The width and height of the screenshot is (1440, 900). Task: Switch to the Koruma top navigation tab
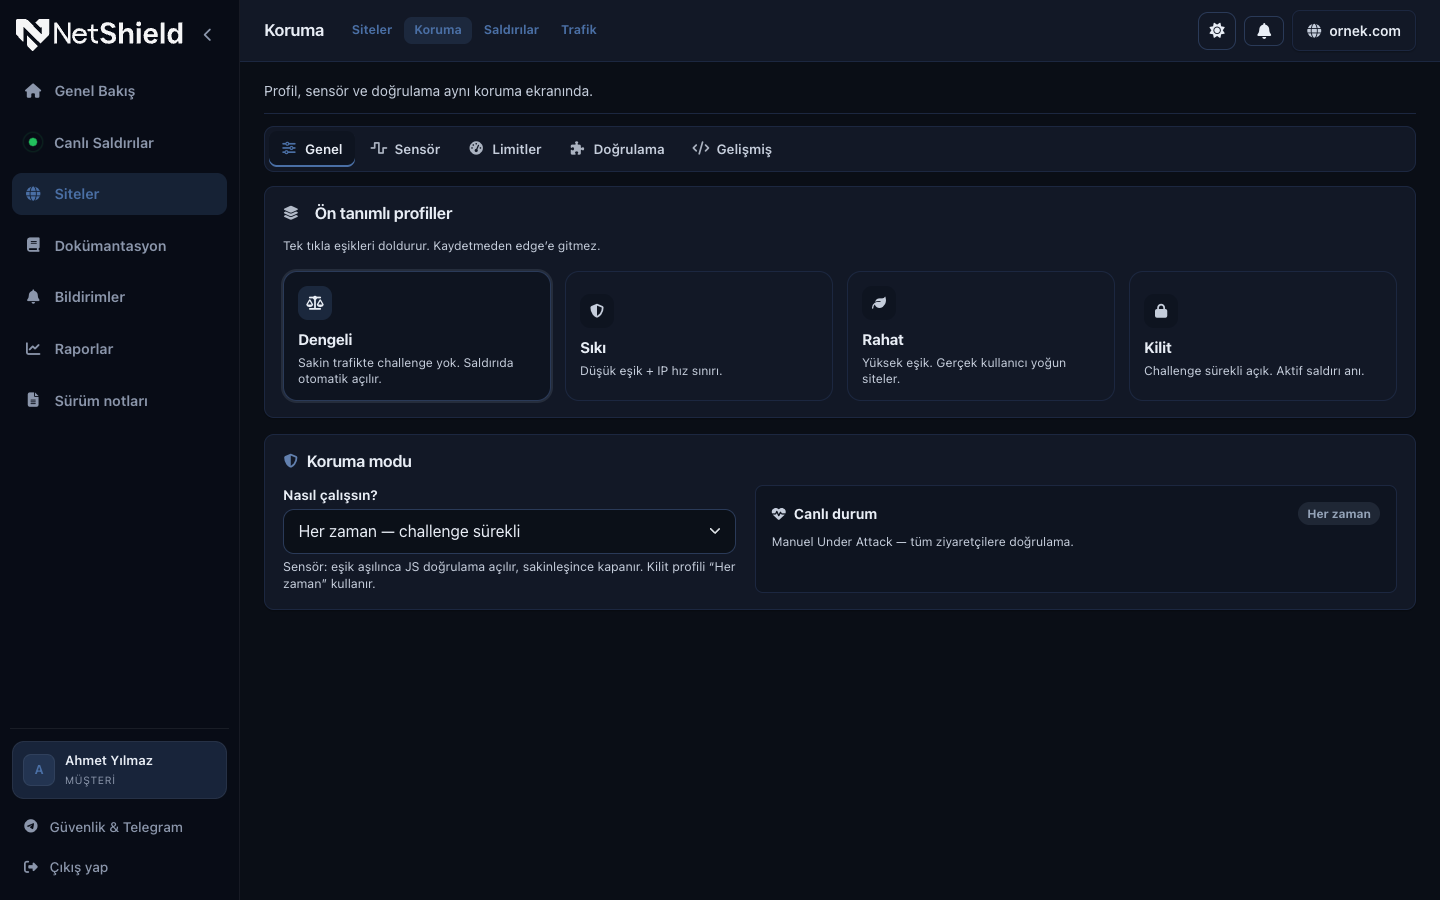click(x=438, y=30)
